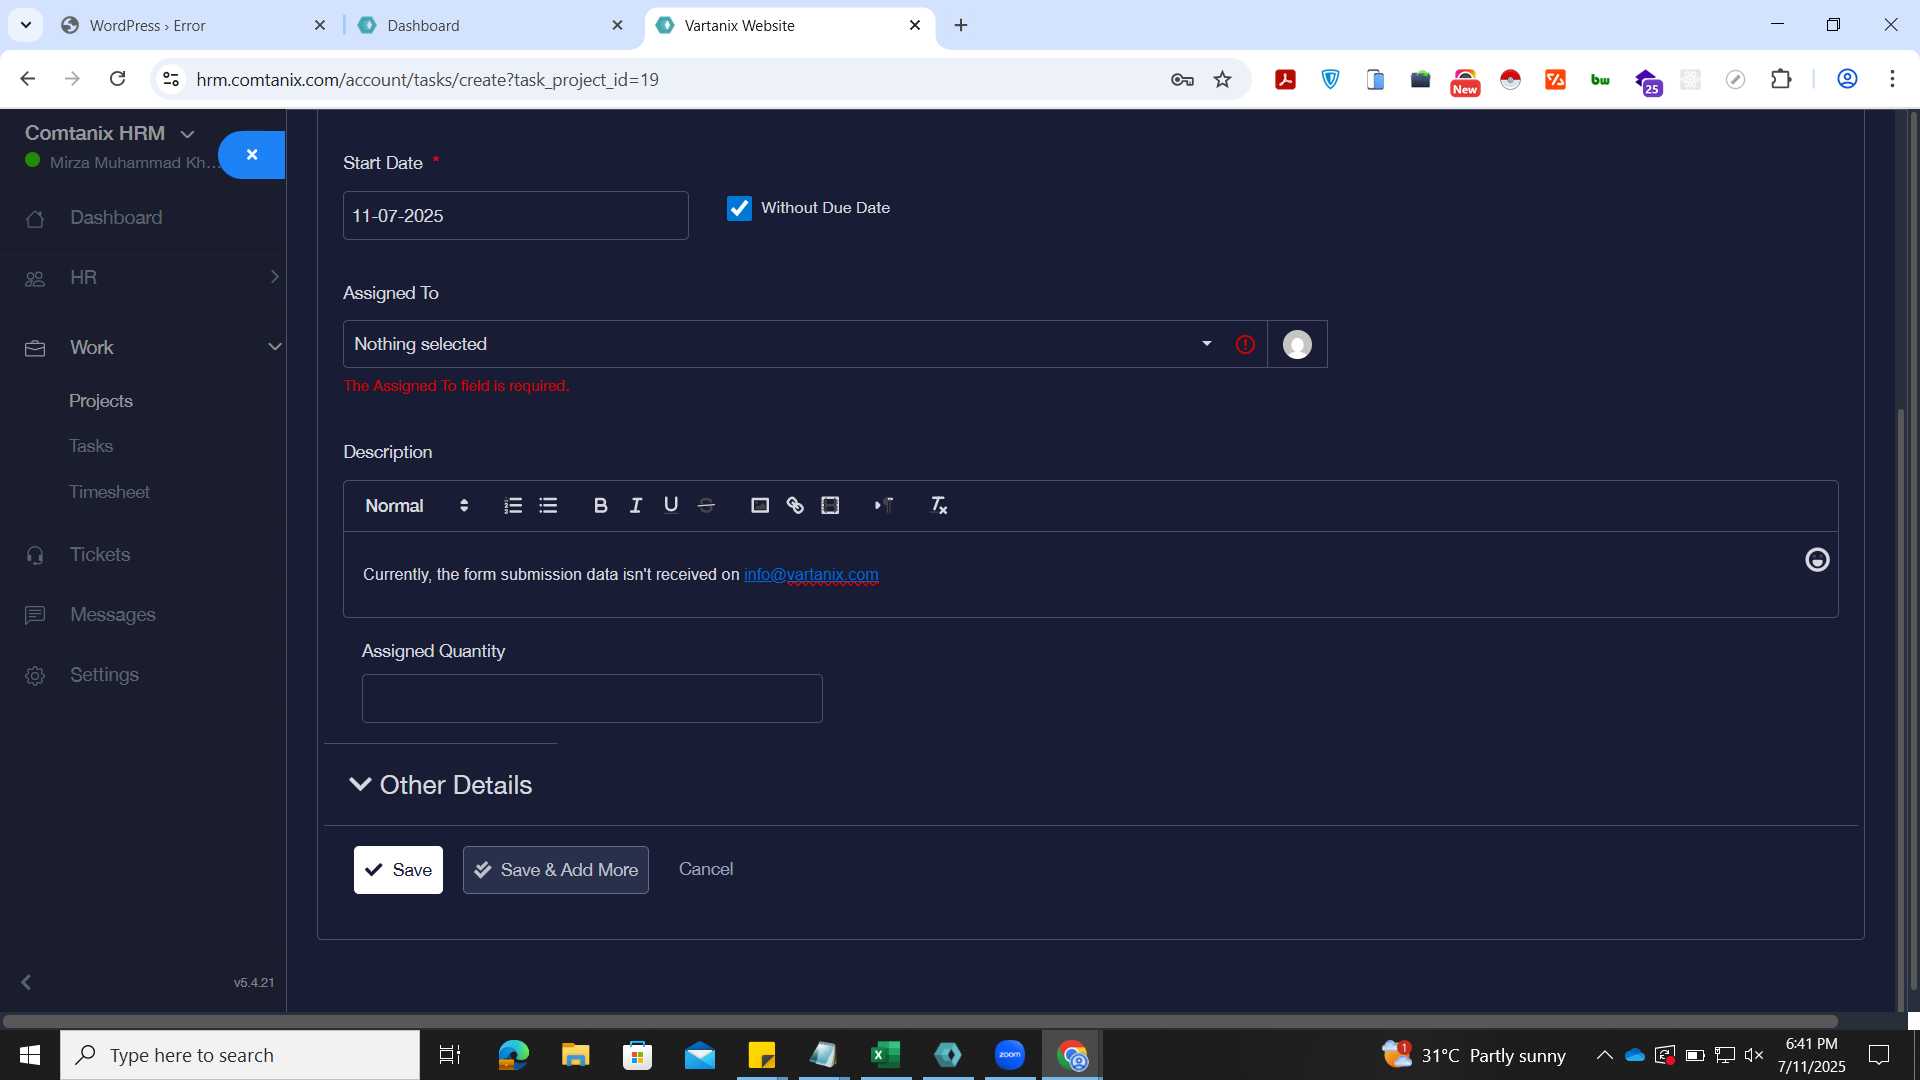1920x1080 pixels.
Task: Click the assign-to-me avatar icon
Action: coord(1297,345)
